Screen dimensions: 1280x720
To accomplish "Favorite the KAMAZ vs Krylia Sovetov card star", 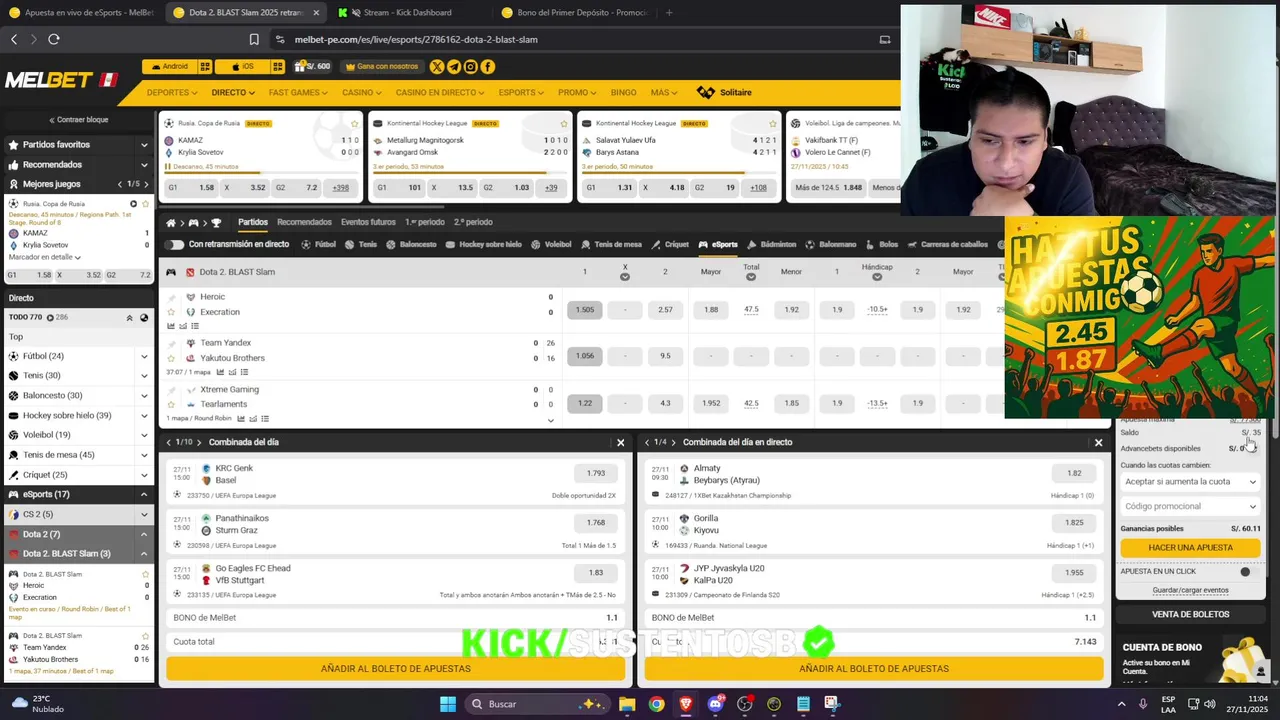I will click(x=354, y=123).
